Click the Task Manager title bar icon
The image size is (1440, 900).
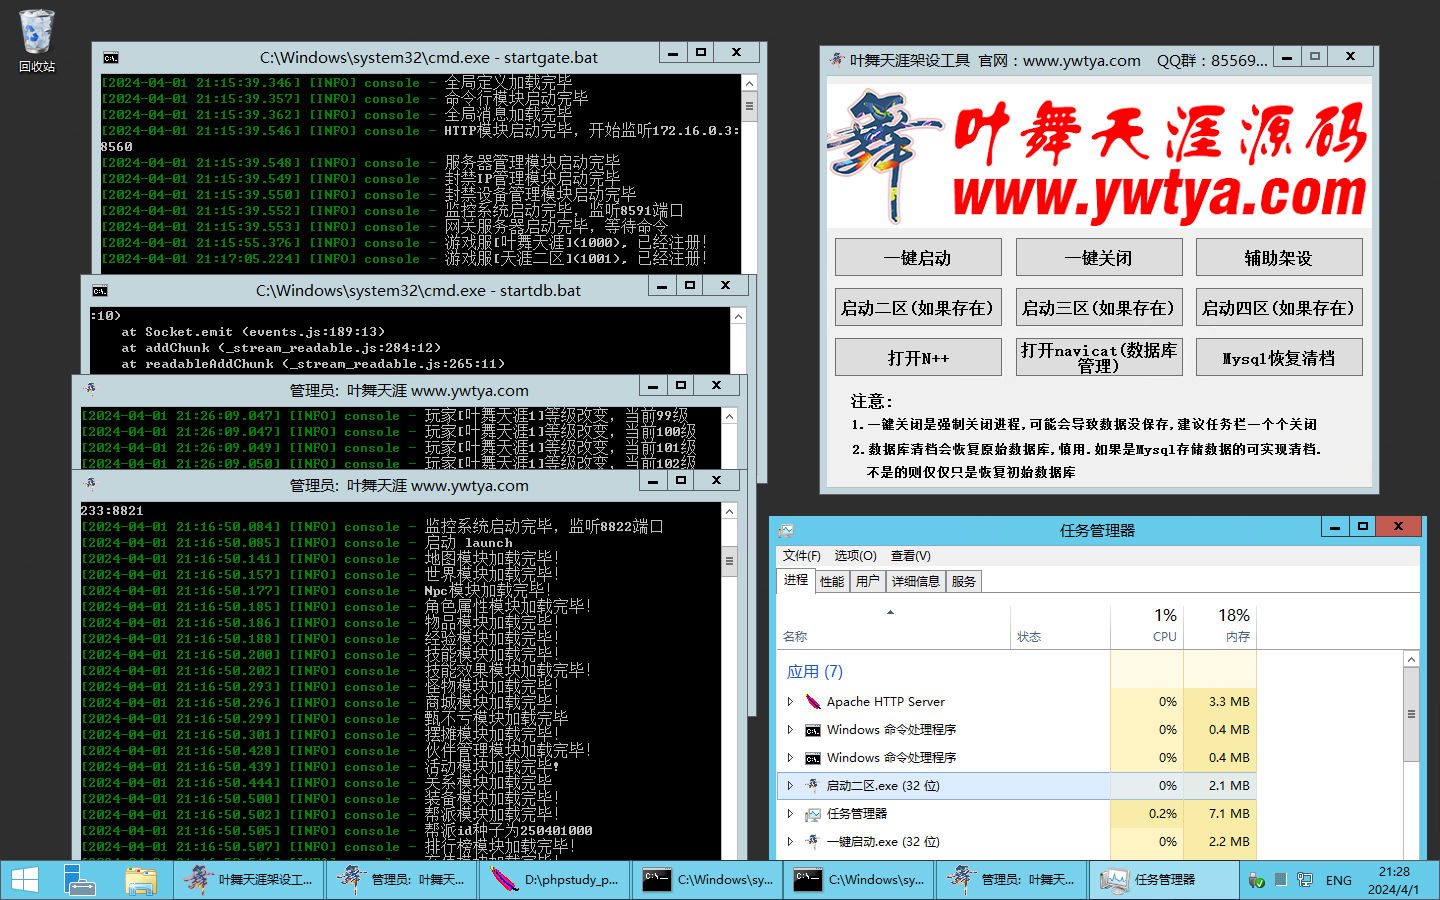click(x=786, y=530)
